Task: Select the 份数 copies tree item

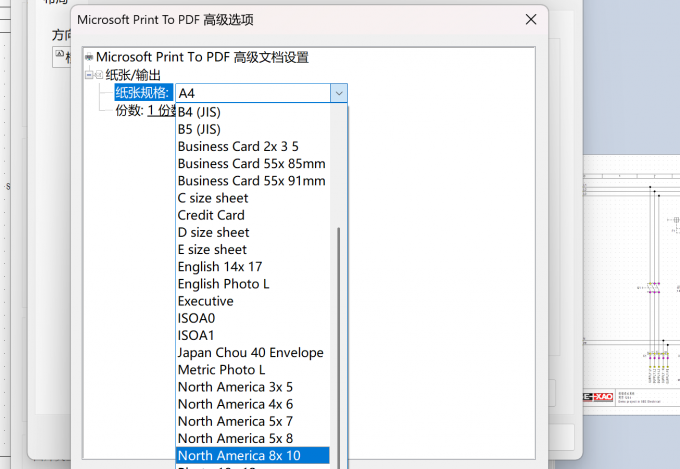Action: tap(145, 110)
